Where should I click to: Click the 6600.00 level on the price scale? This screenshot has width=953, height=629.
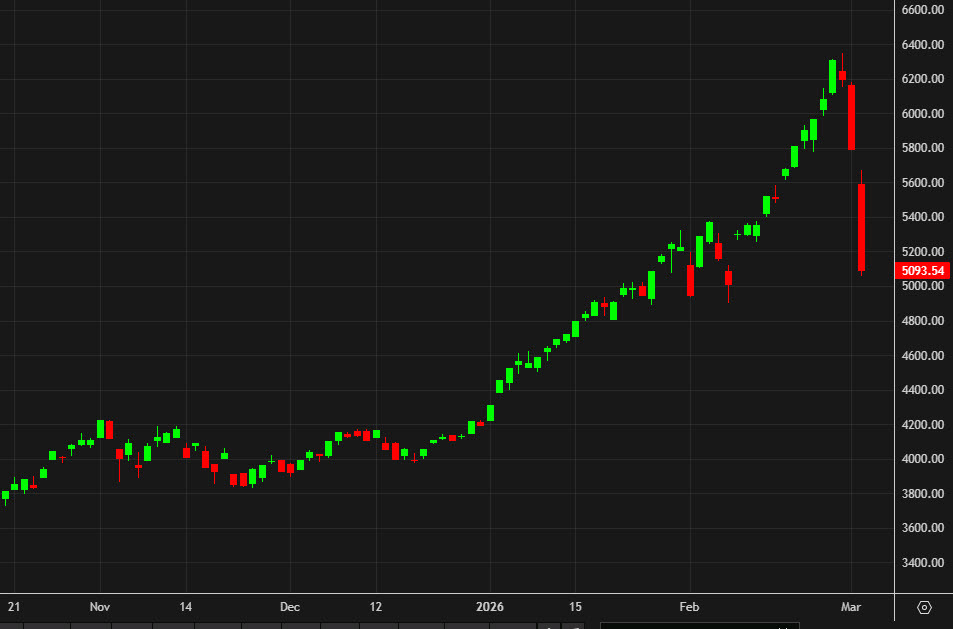(x=921, y=10)
